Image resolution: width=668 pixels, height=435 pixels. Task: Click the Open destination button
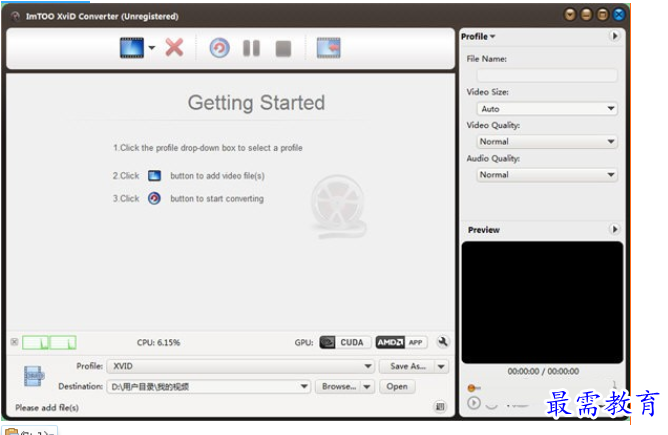click(x=397, y=387)
